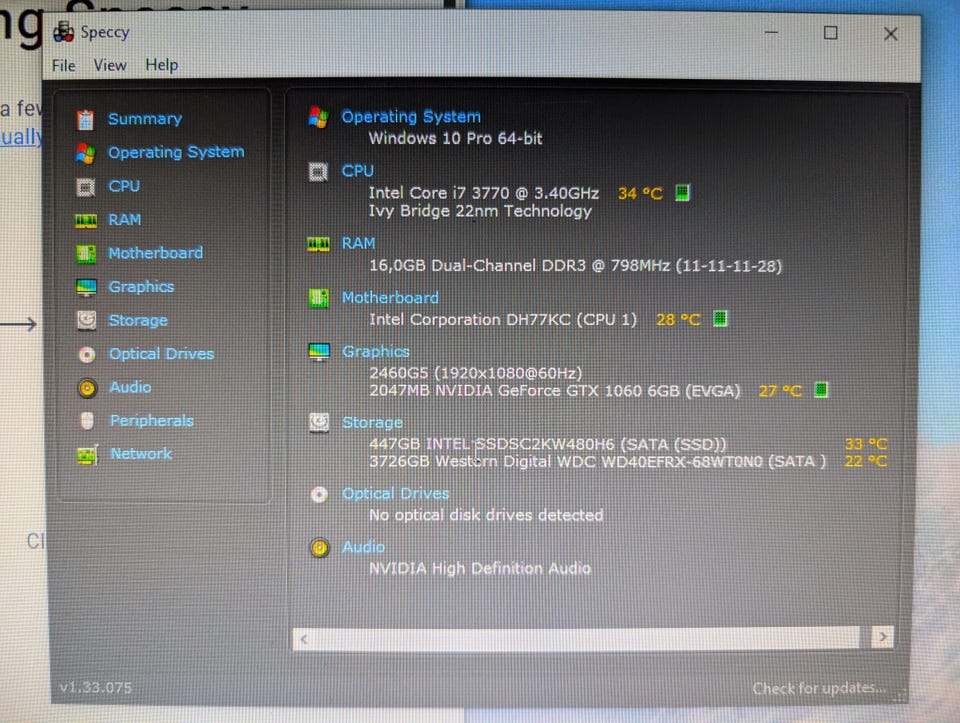
Task: Select Network in the sidebar list
Action: pyautogui.click(x=141, y=454)
